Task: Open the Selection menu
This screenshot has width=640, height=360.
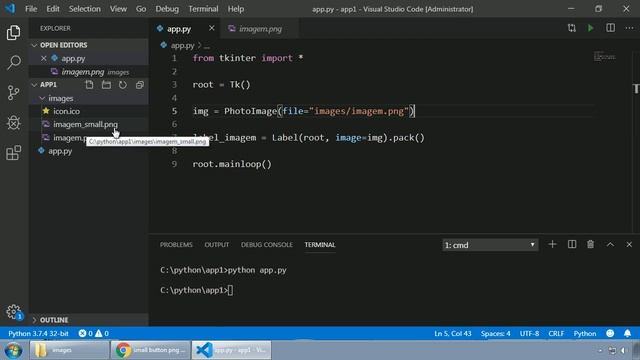Action: tap(84, 9)
